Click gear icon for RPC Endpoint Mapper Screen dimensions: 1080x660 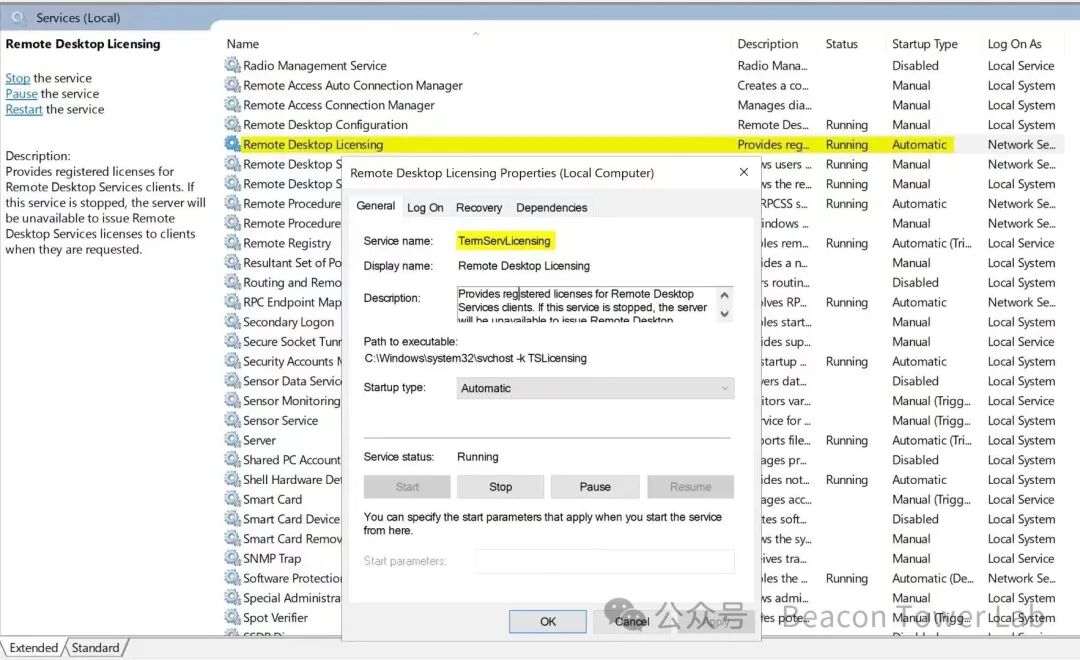[232, 302]
